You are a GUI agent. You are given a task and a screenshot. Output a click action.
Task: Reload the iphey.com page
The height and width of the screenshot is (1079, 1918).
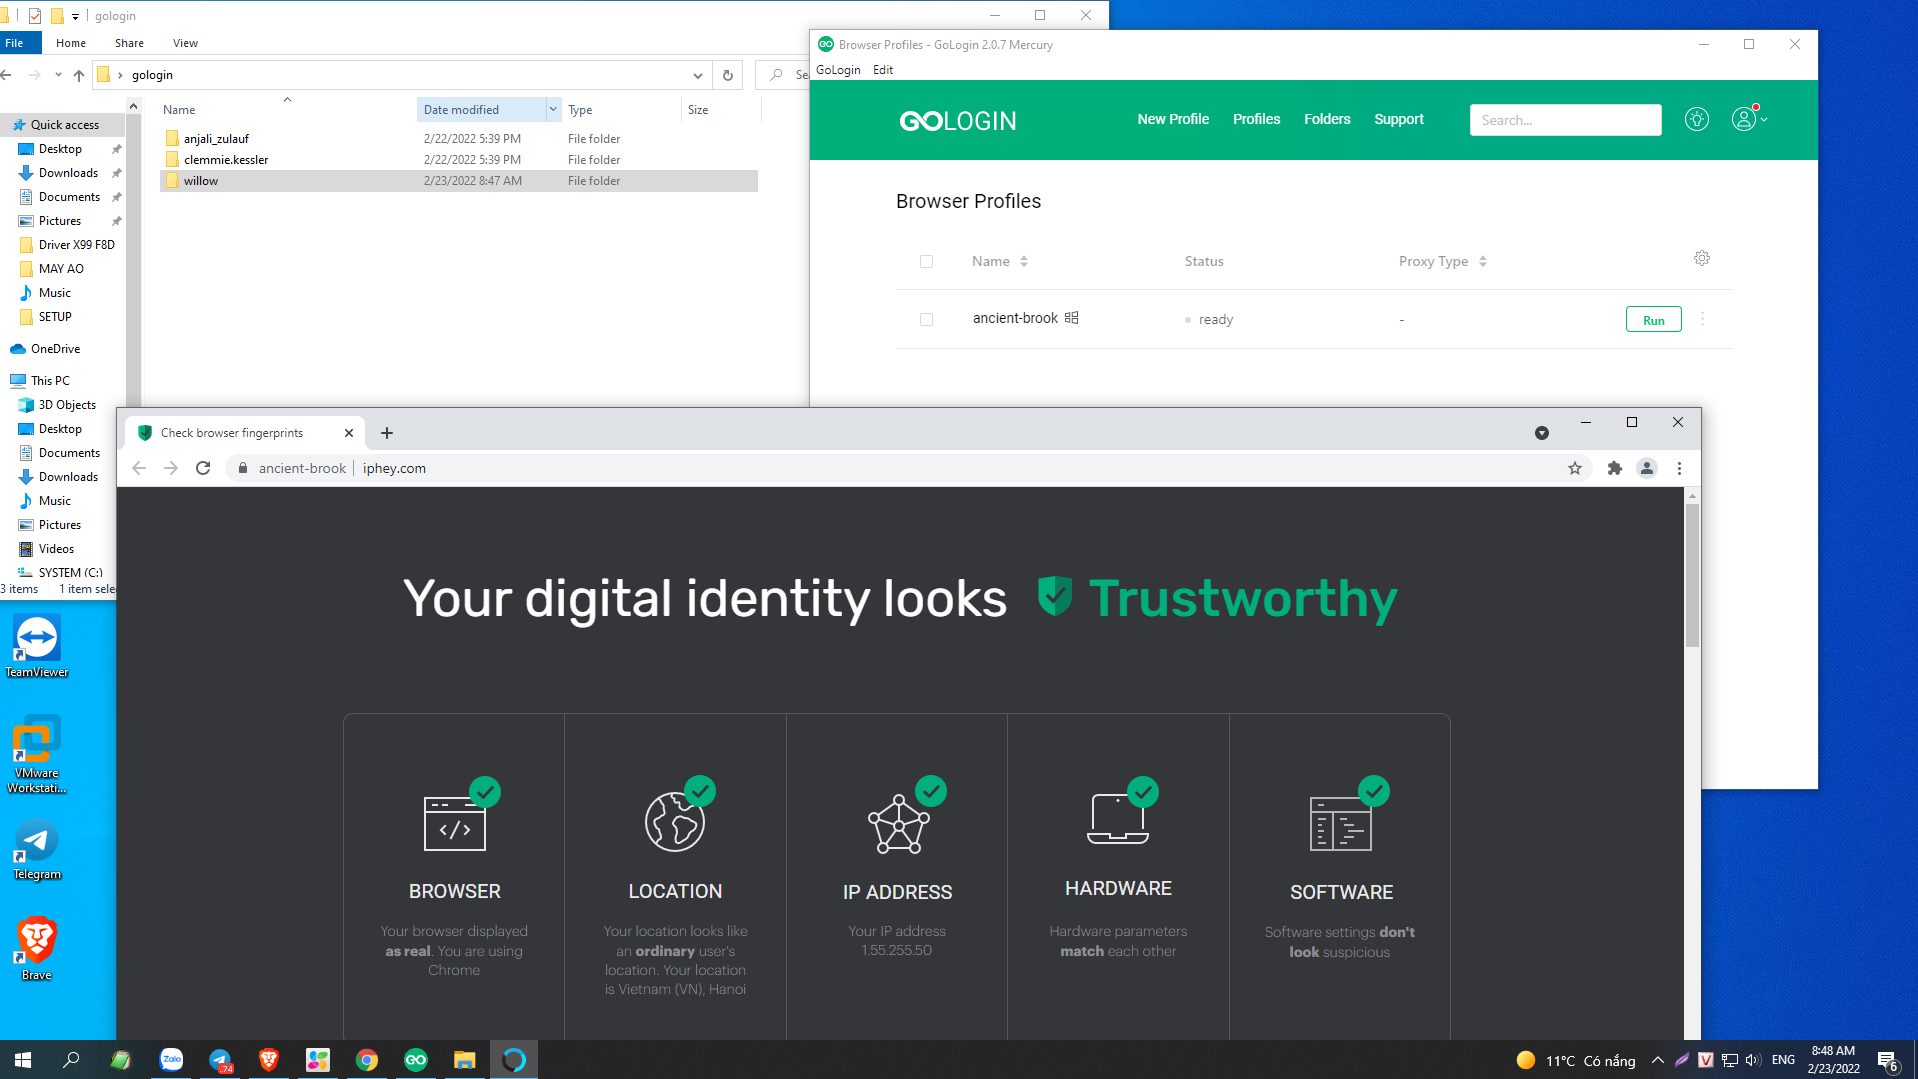tap(203, 468)
